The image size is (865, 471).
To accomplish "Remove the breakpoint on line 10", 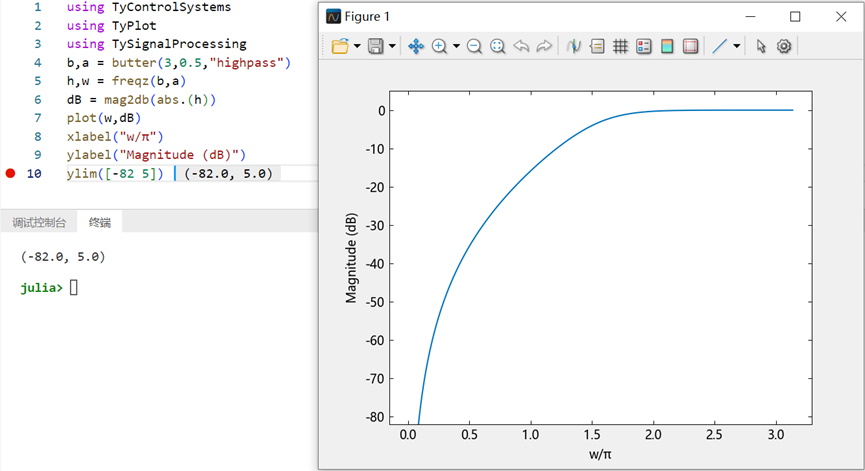I will (10, 173).
